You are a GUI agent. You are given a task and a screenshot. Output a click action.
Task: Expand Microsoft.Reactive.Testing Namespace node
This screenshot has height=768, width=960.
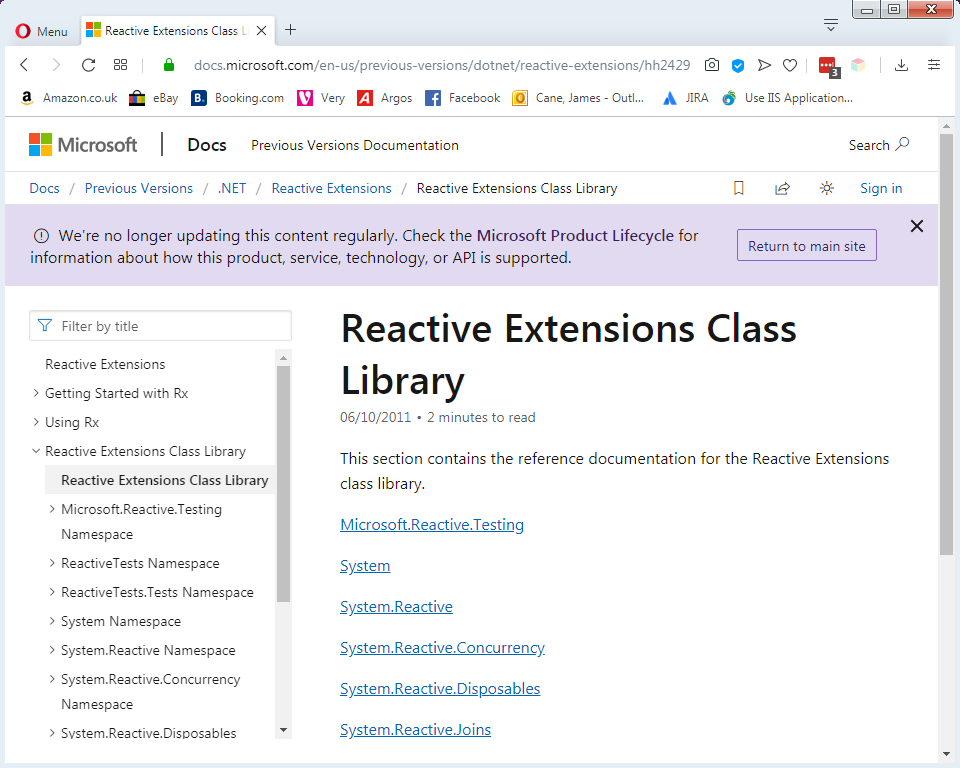pos(51,509)
